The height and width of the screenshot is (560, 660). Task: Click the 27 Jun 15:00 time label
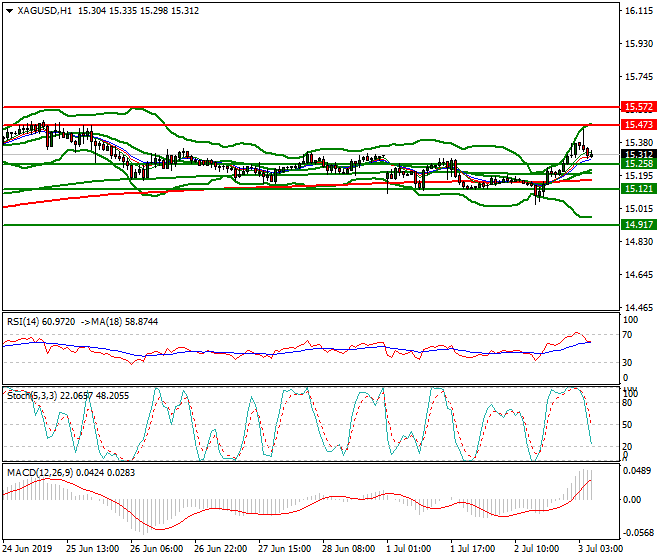pos(285,549)
